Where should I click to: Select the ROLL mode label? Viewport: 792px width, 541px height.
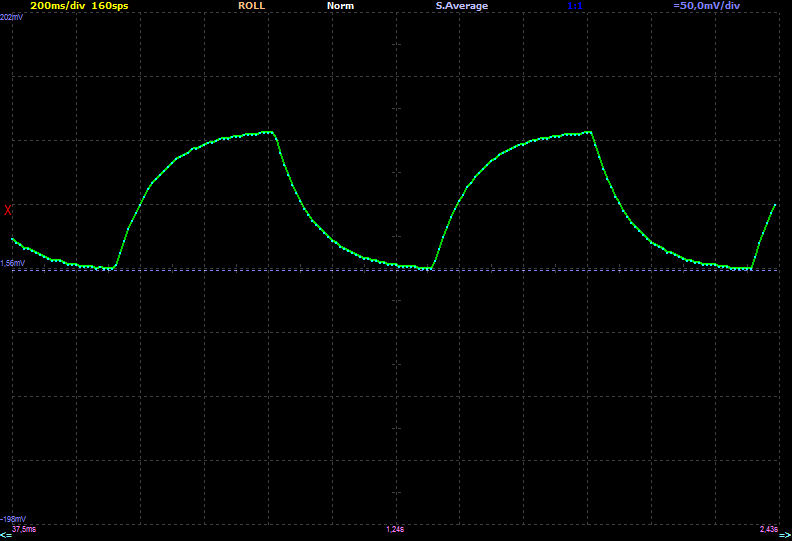coord(252,6)
